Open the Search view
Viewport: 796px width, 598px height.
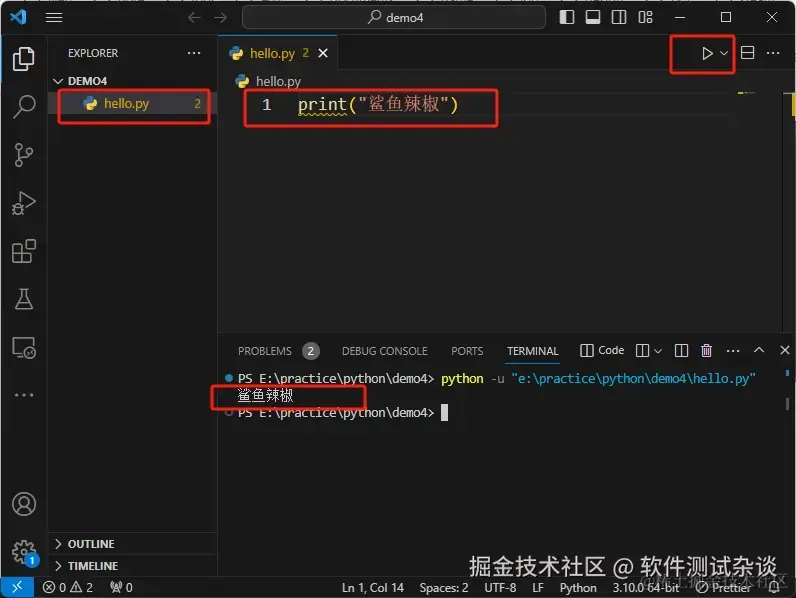pyautogui.click(x=23, y=107)
